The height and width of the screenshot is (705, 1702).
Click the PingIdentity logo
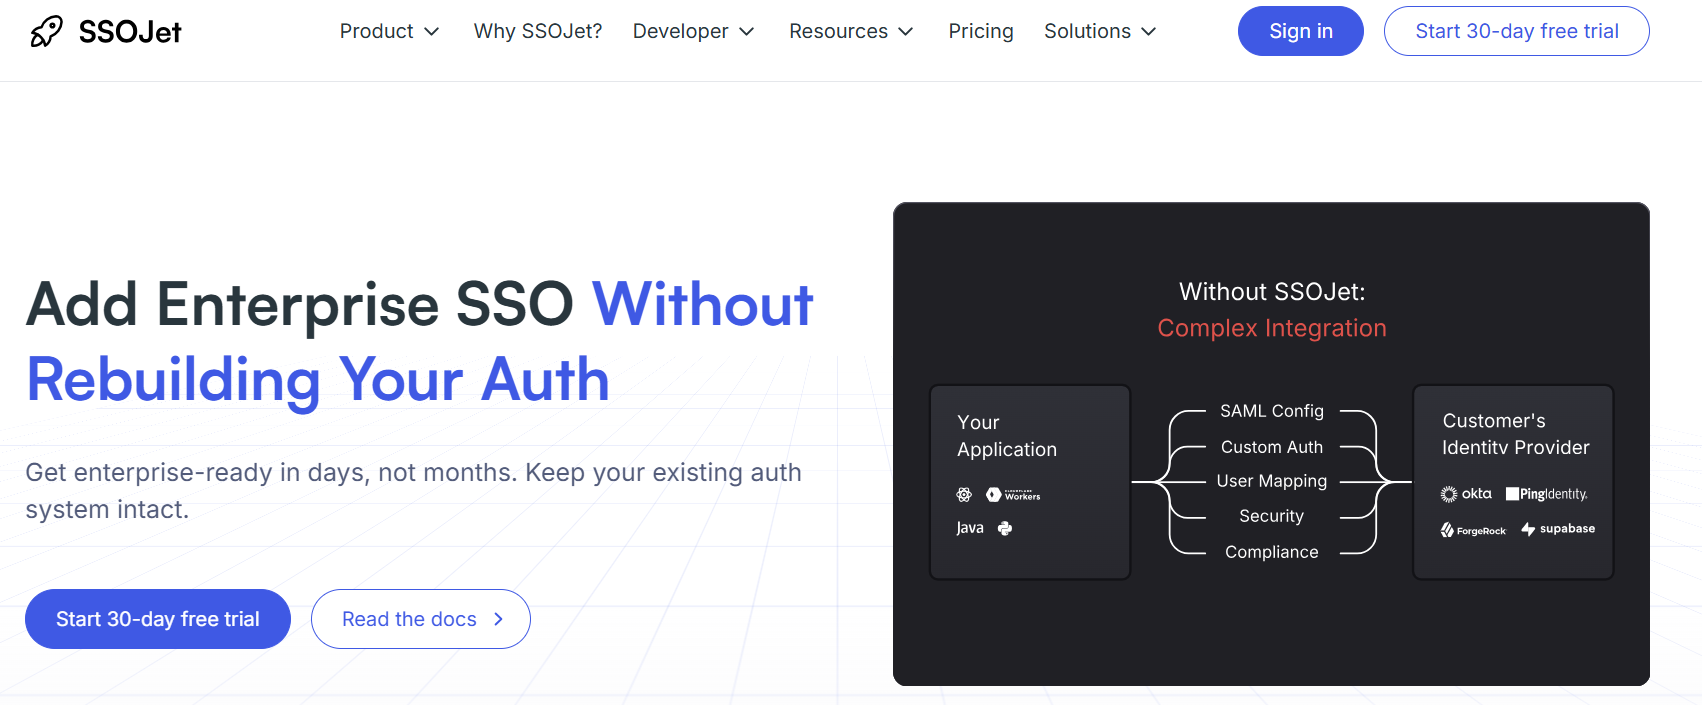(x=1546, y=494)
